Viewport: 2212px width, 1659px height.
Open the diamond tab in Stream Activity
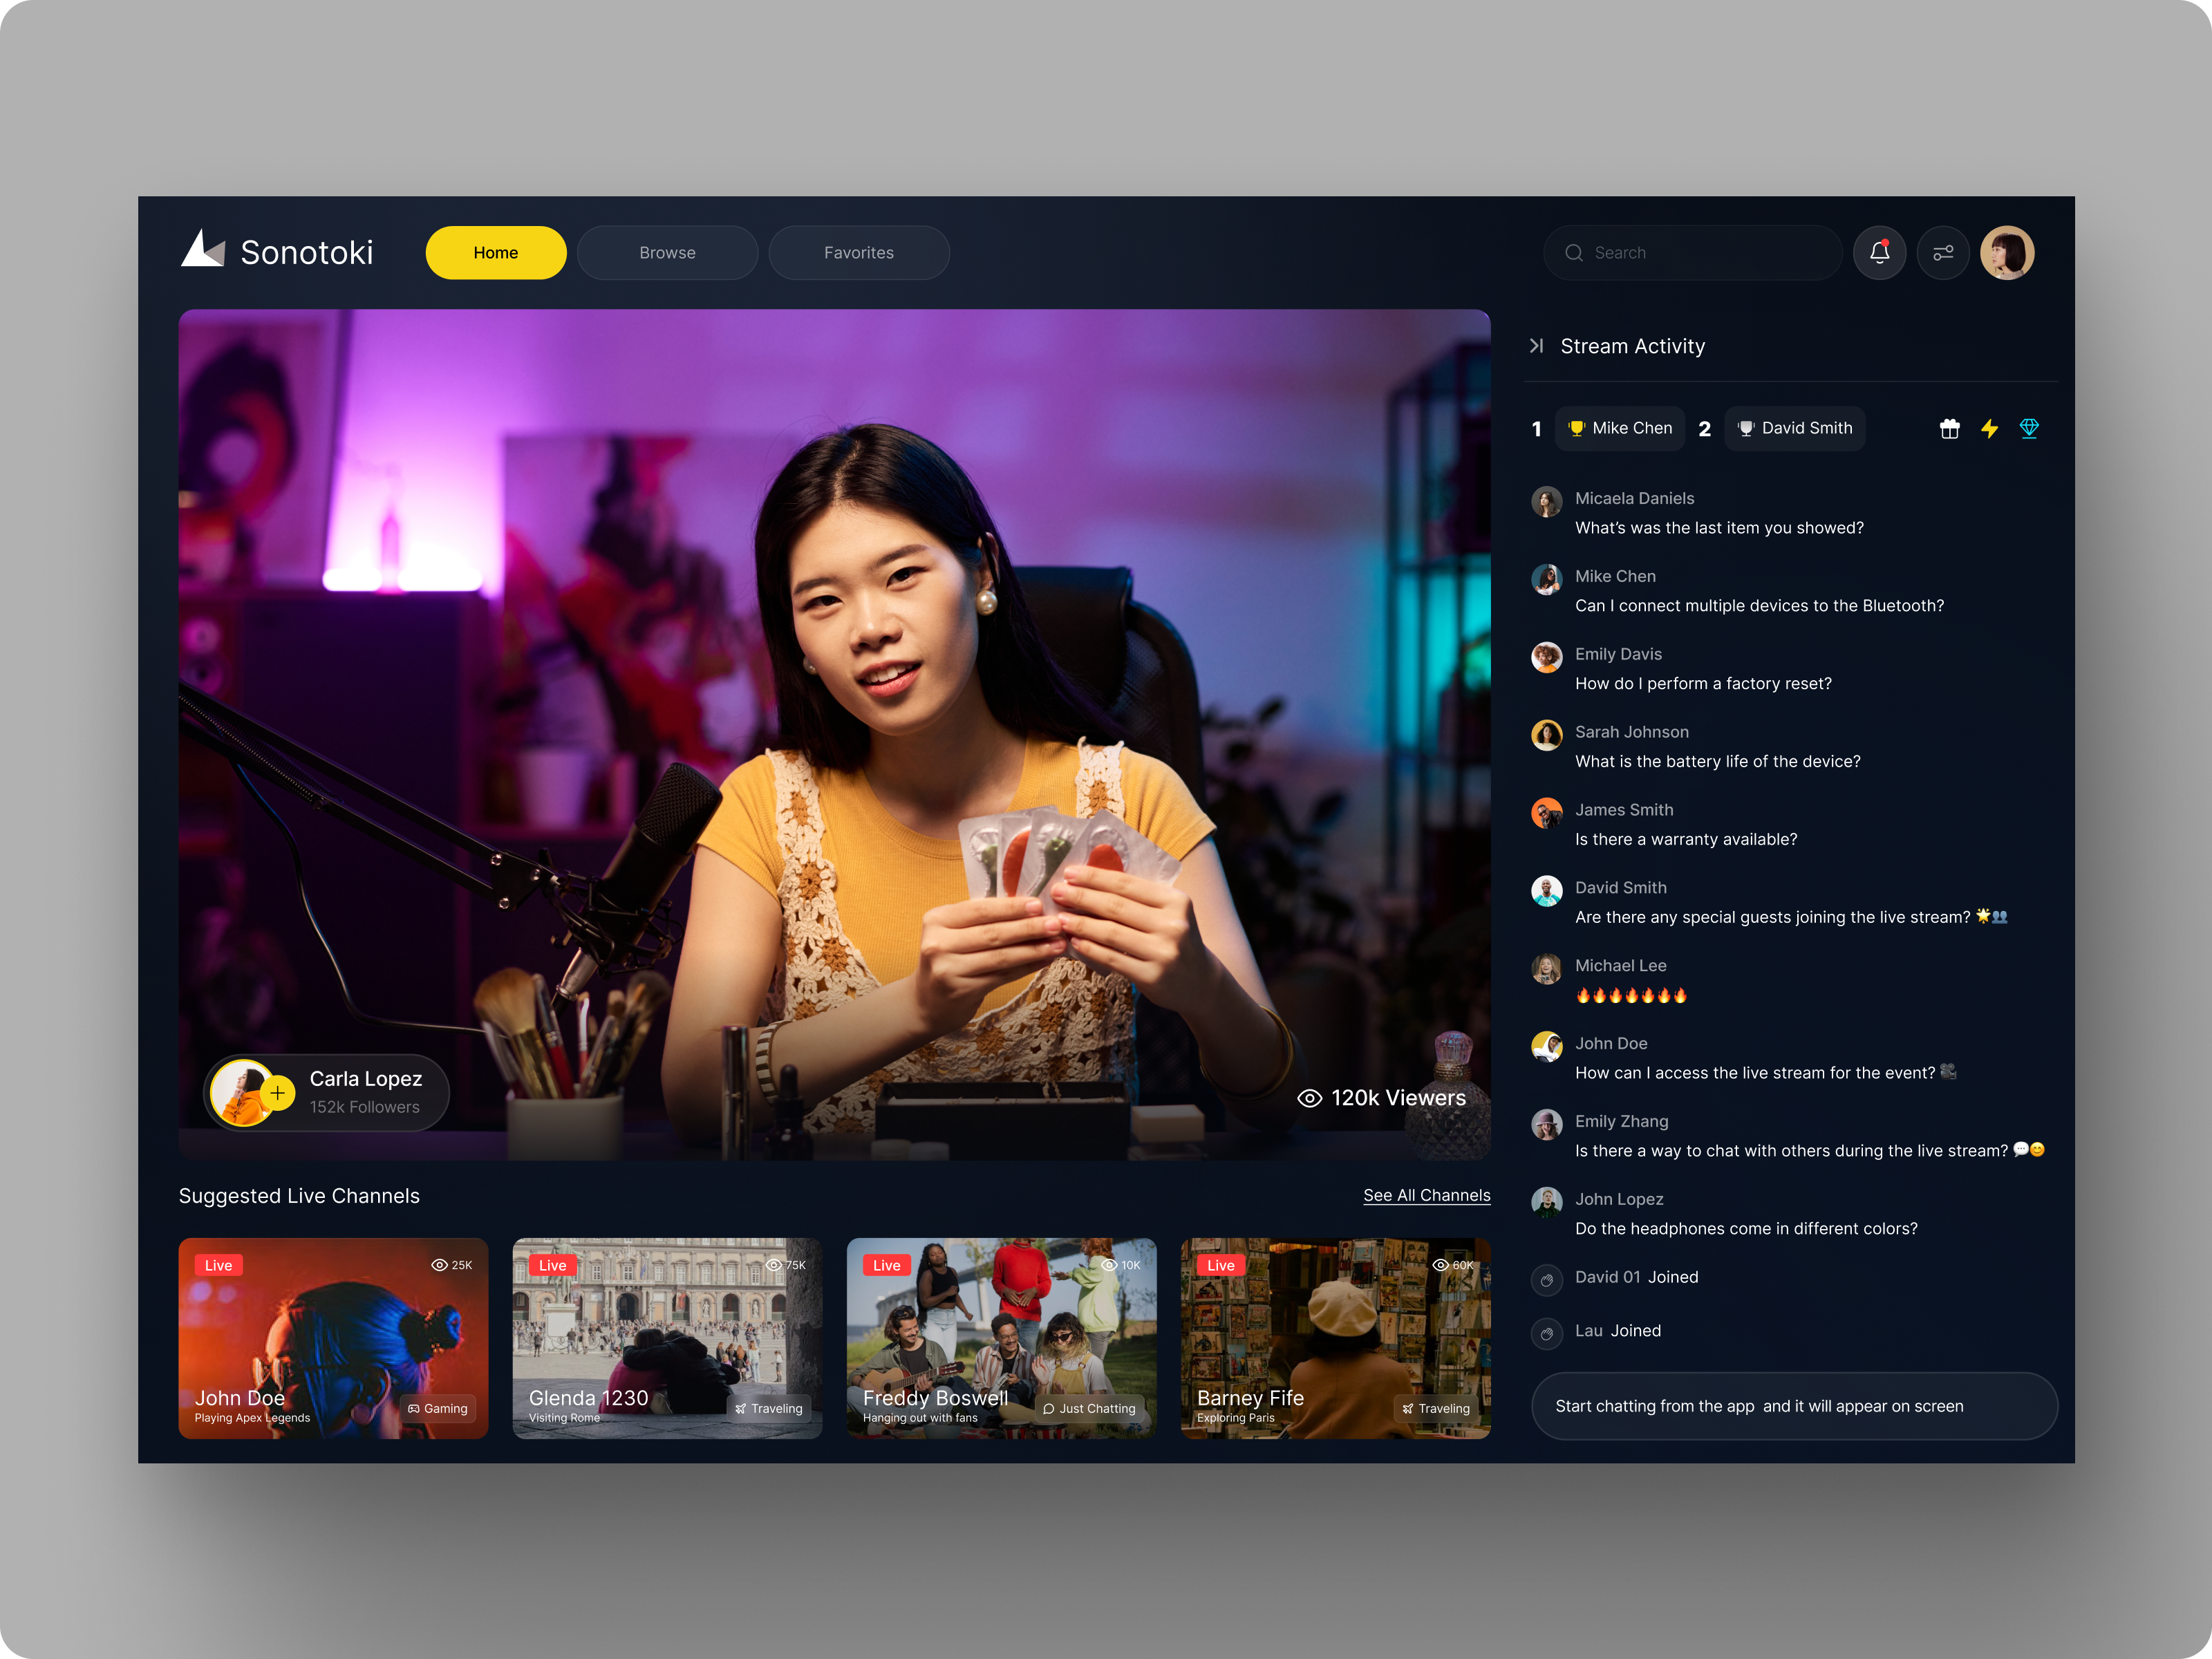click(2030, 428)
